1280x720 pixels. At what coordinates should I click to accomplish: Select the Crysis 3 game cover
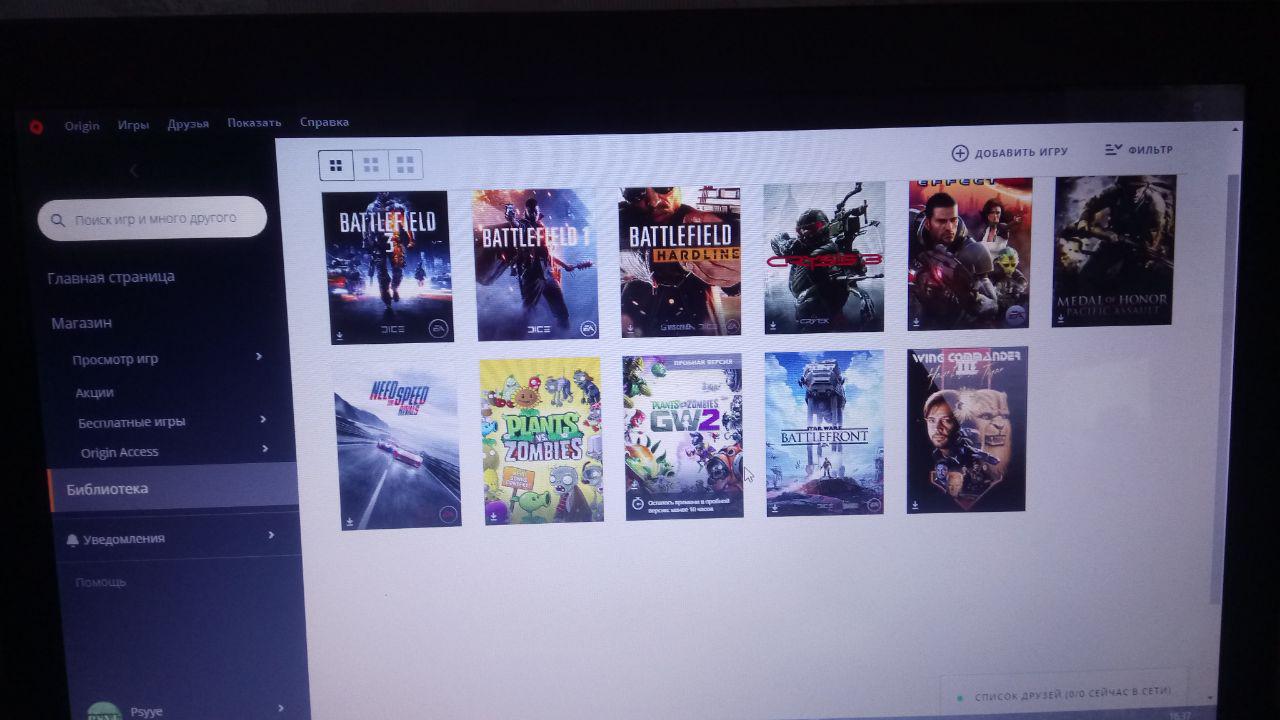[x=824, y=257]
